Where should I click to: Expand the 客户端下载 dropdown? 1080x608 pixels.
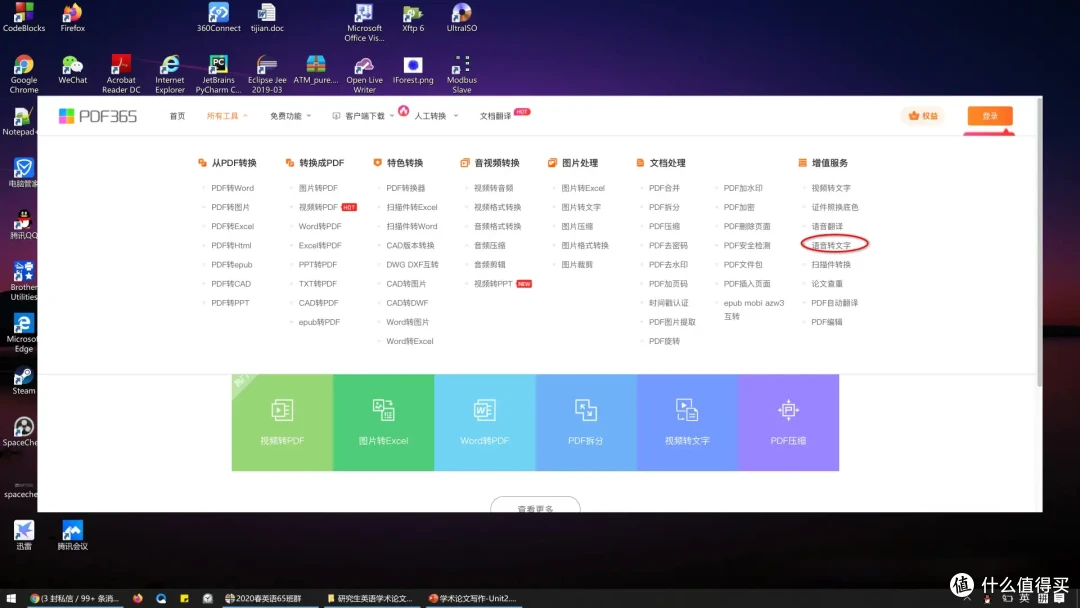(363, 116)
